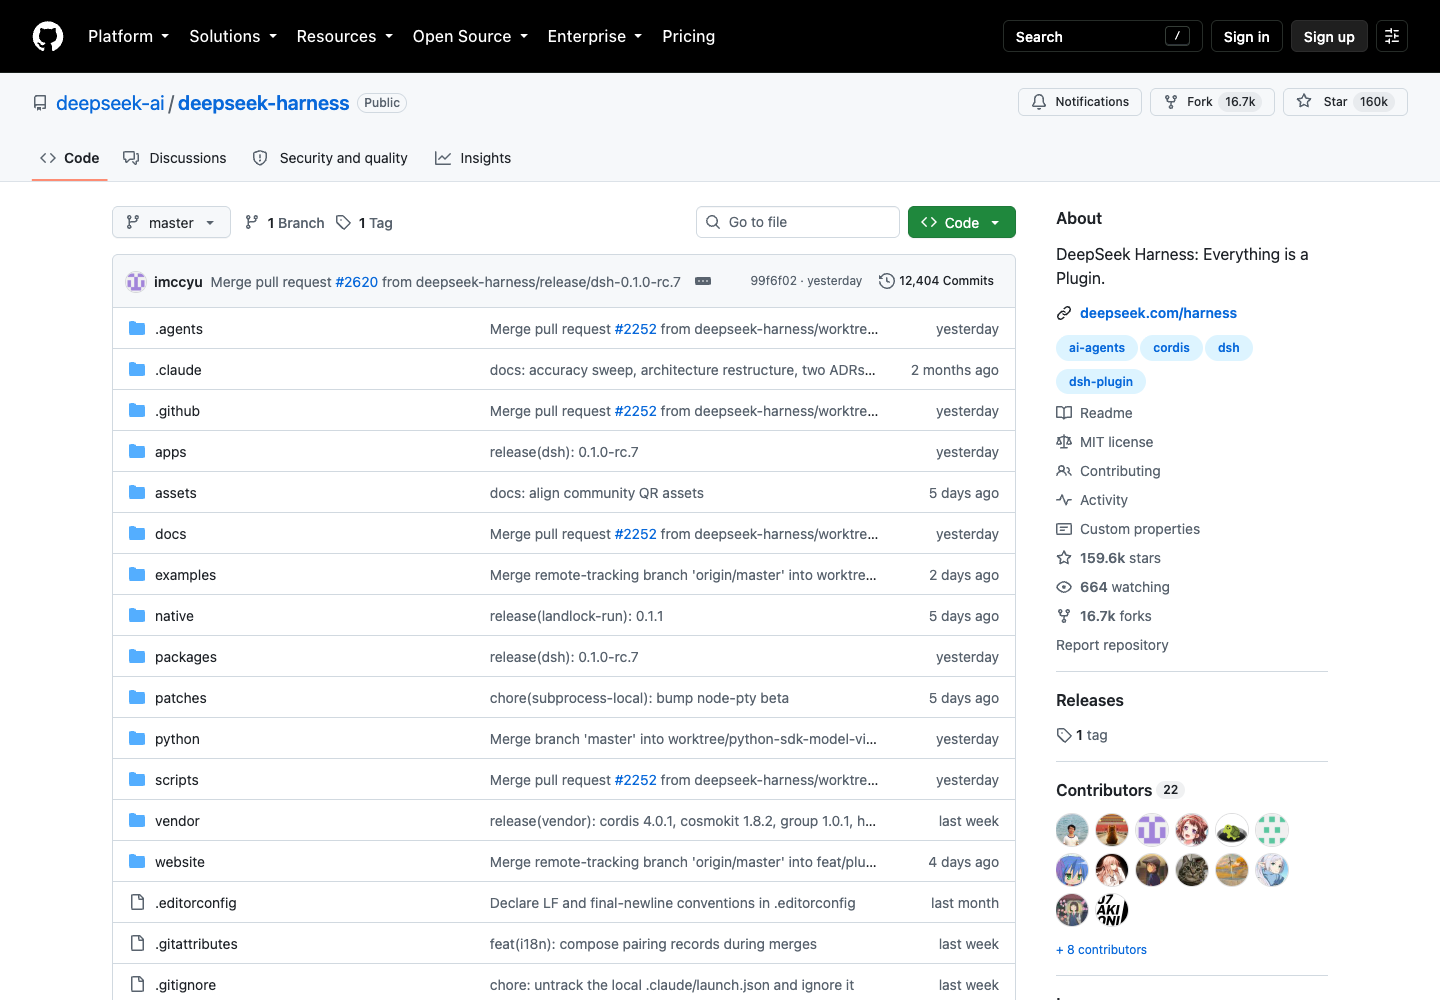Switch to the Code tab
Image resolution: width=1440 pixels, height=1000 pixels.
tap(70, 158)
